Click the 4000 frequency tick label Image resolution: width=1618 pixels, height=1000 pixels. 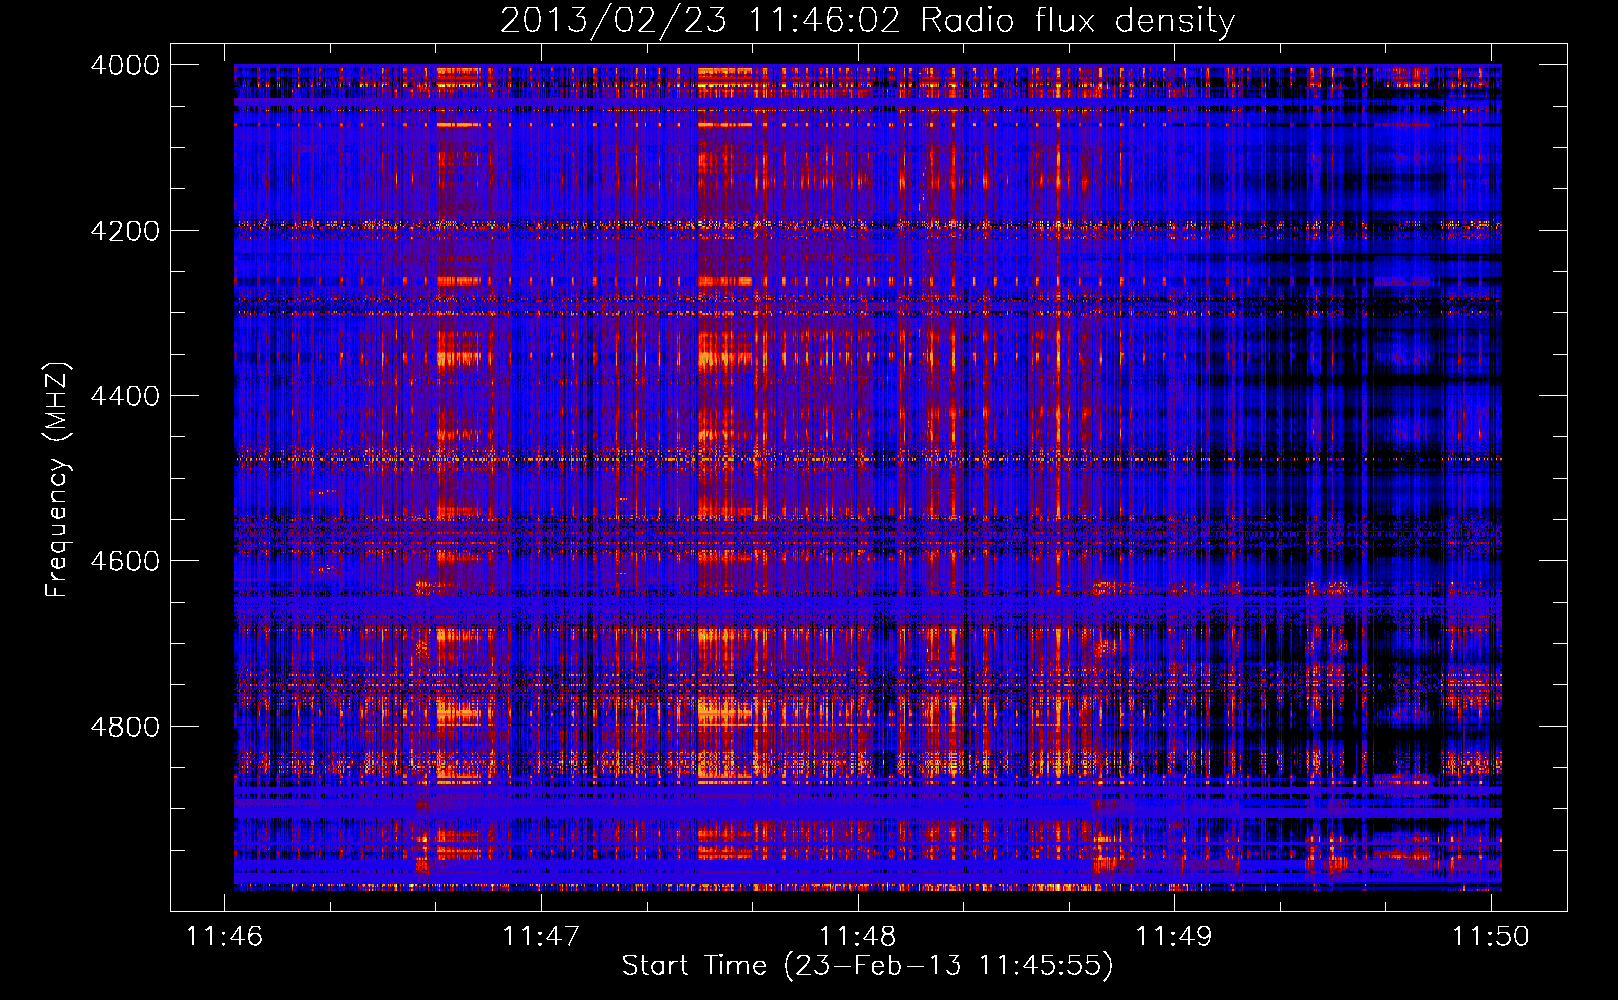125,65
